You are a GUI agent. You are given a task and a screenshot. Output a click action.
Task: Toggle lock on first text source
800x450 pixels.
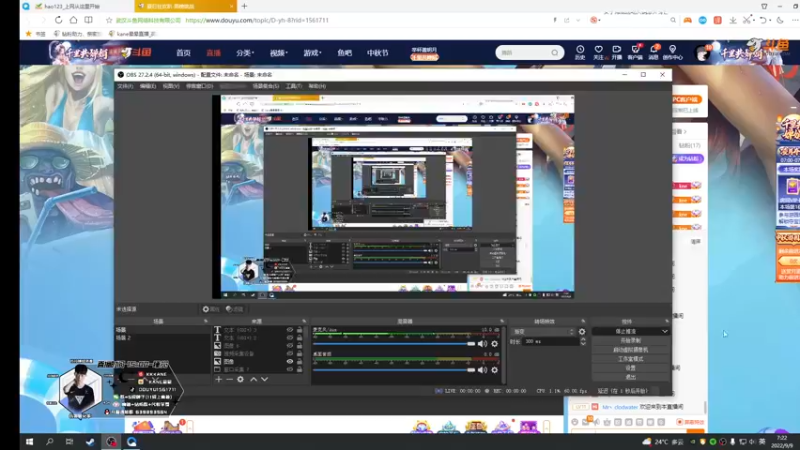click(x=299, y=330)
